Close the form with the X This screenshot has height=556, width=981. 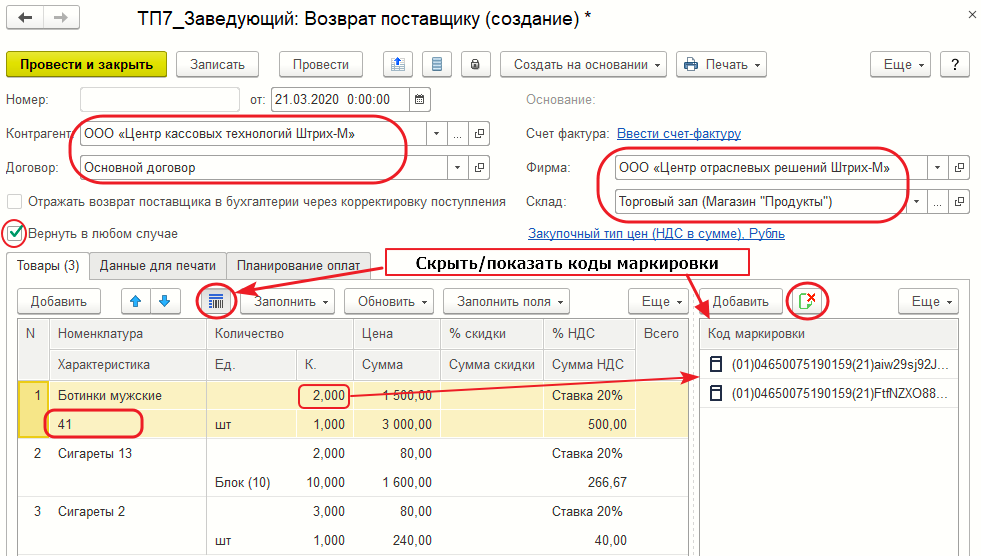[x=972, y=15]
